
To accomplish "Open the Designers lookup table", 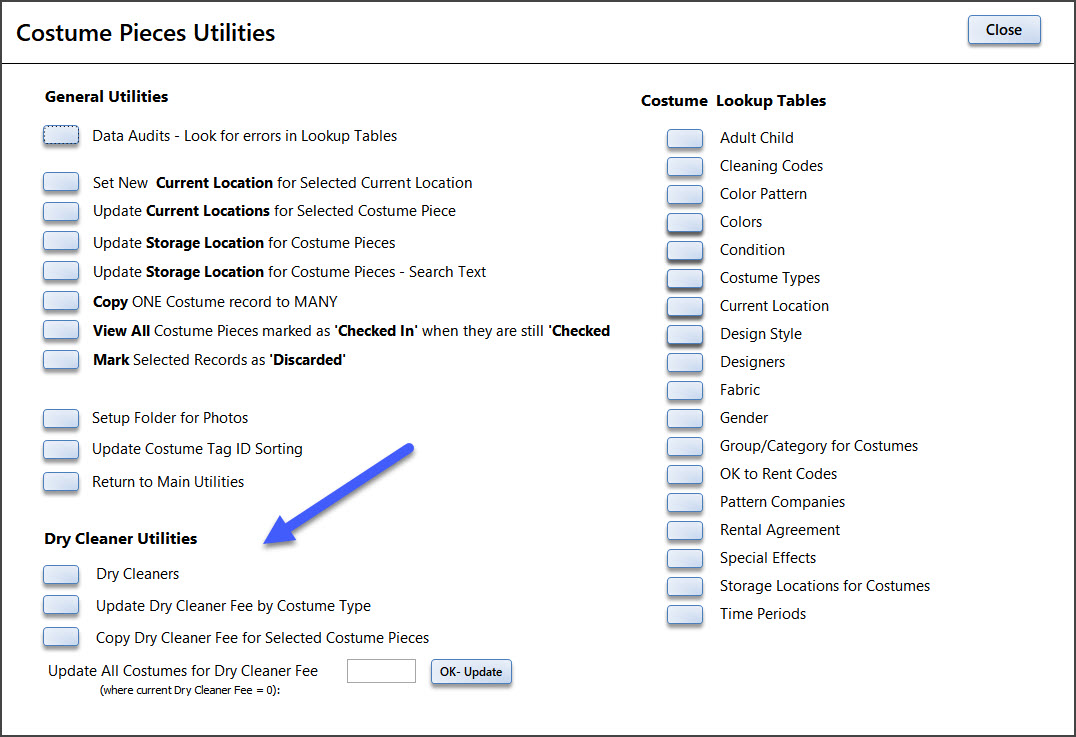I will click(x=685, y=362).
